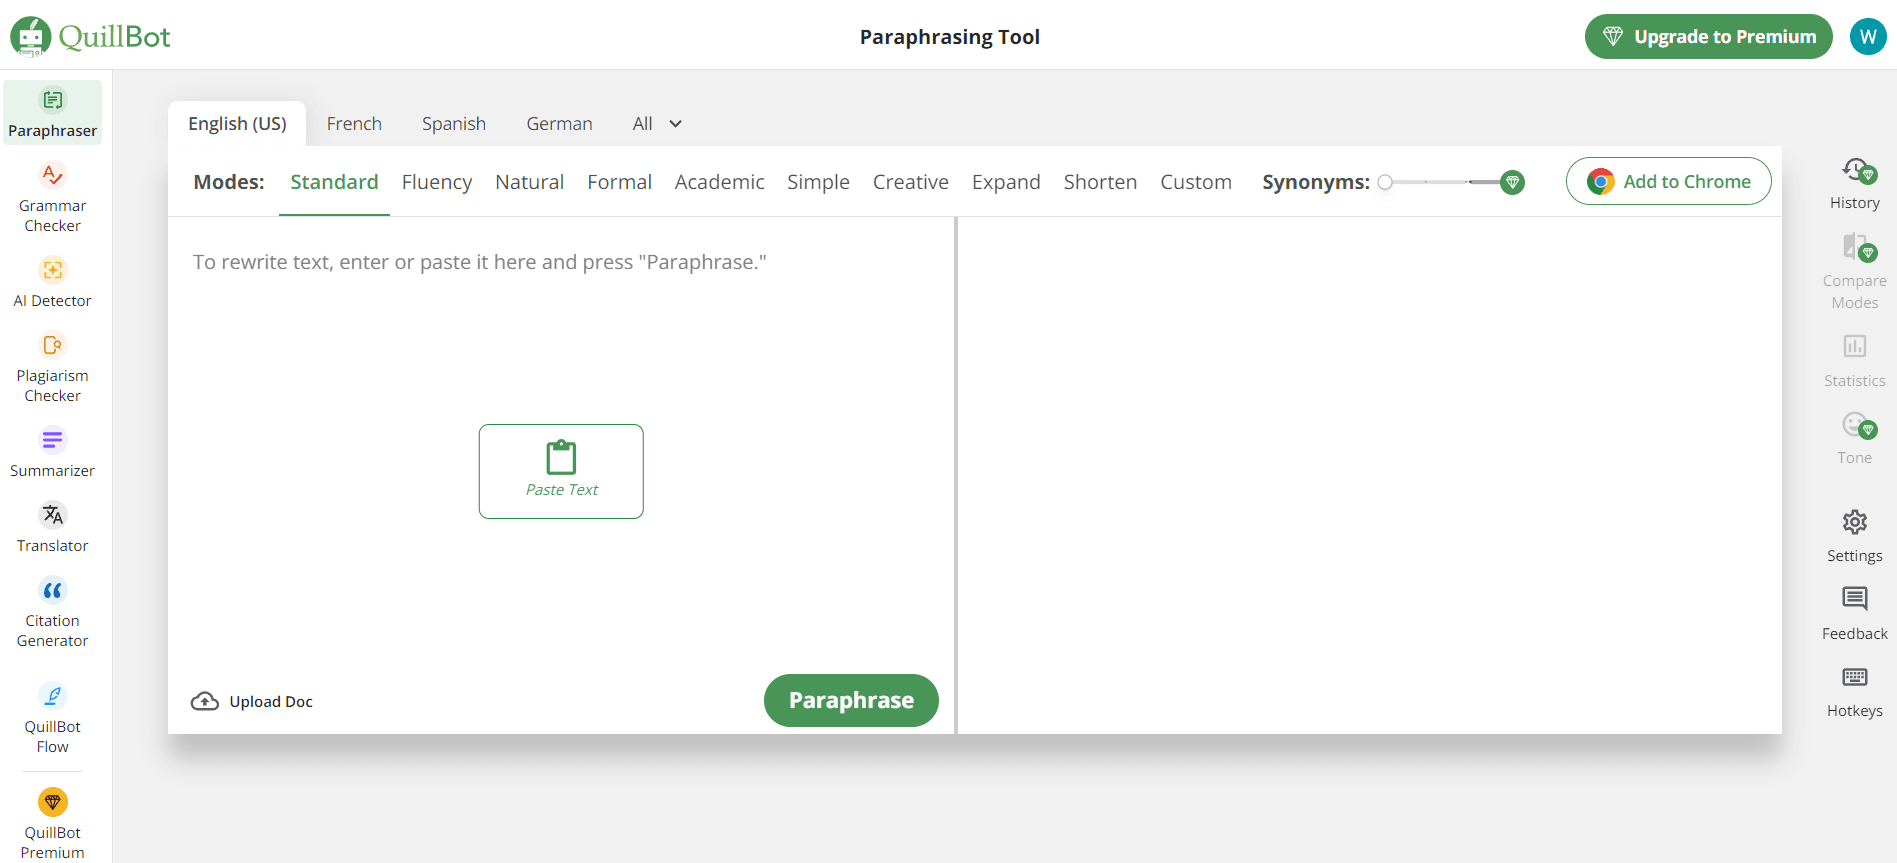Open the W user account menu
Image resolution: width=1897 pixels, height=863 pixels.
(x=1867, y=37)
